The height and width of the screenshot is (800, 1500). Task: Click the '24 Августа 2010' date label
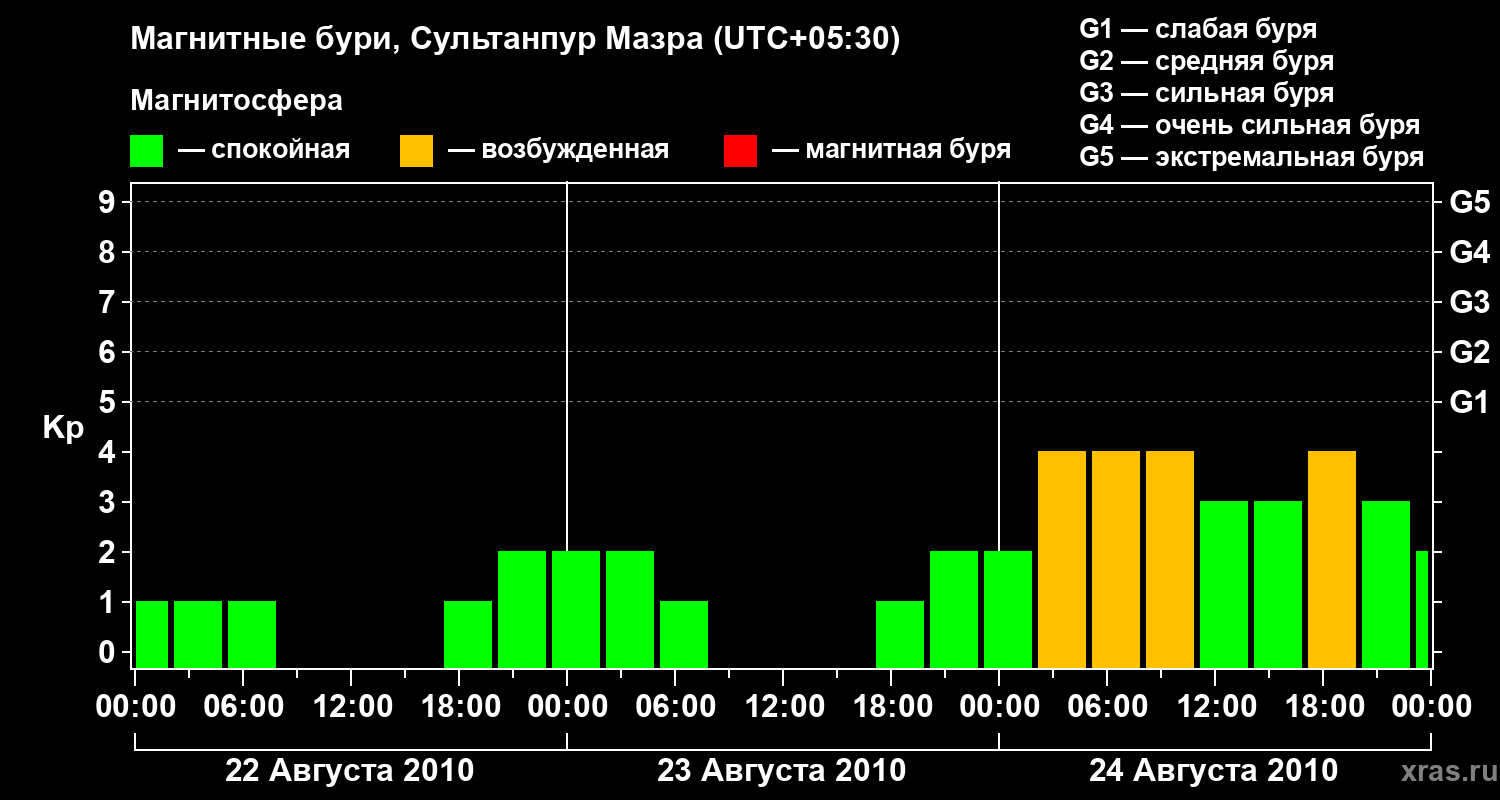tap(1213, 770)
